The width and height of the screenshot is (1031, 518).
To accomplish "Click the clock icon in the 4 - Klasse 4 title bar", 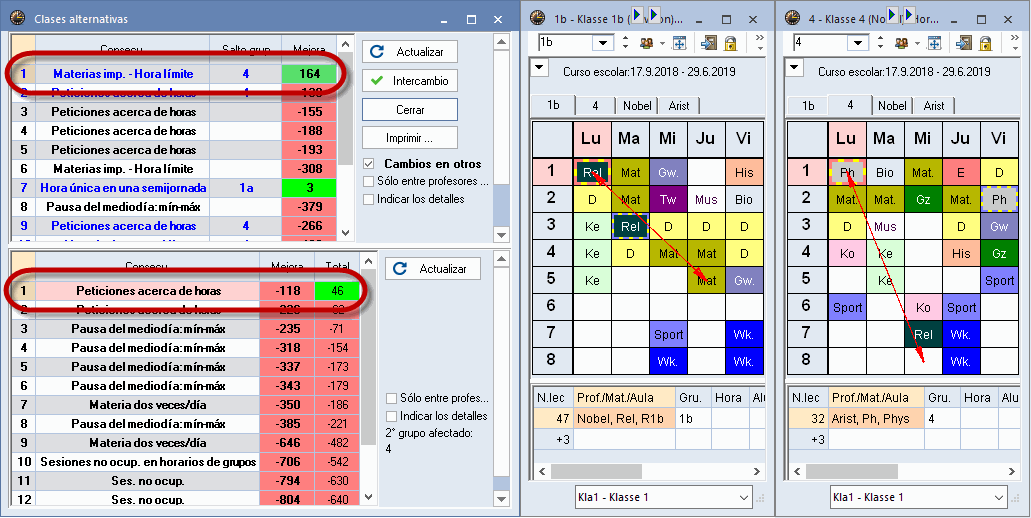I will tap(792, 18).
